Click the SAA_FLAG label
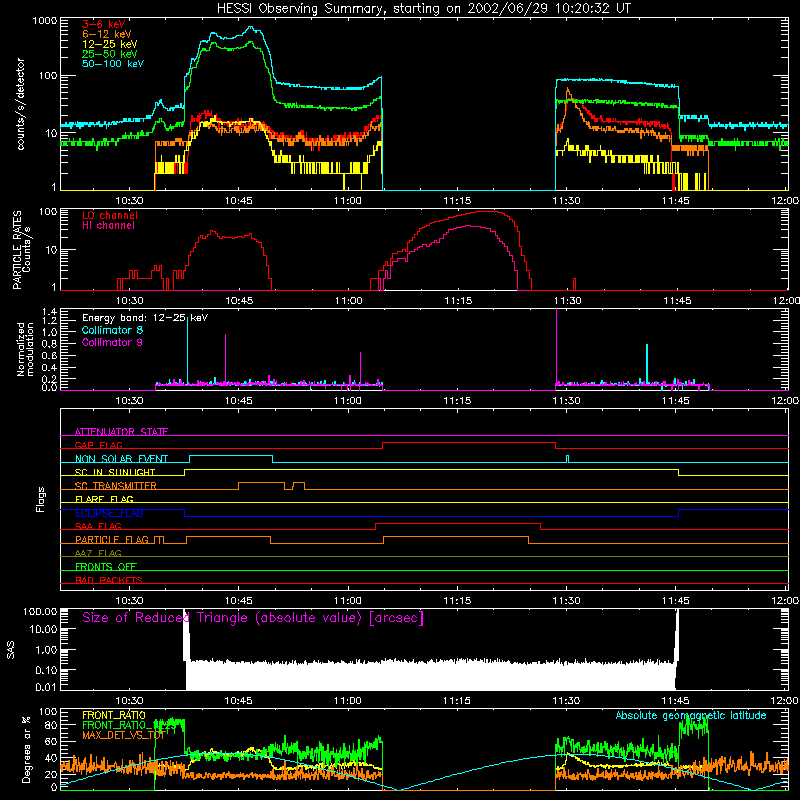Screen dimensions: 800x800 click(98, 526)
